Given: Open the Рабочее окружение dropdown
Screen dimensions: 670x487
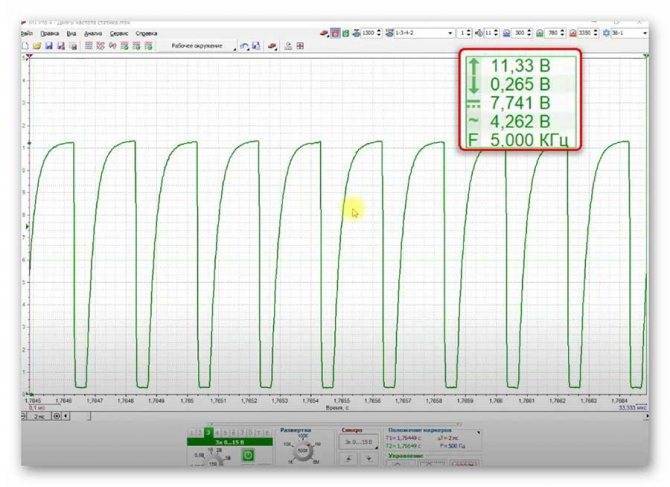Looking at the screenshot, I should point(201,46).
